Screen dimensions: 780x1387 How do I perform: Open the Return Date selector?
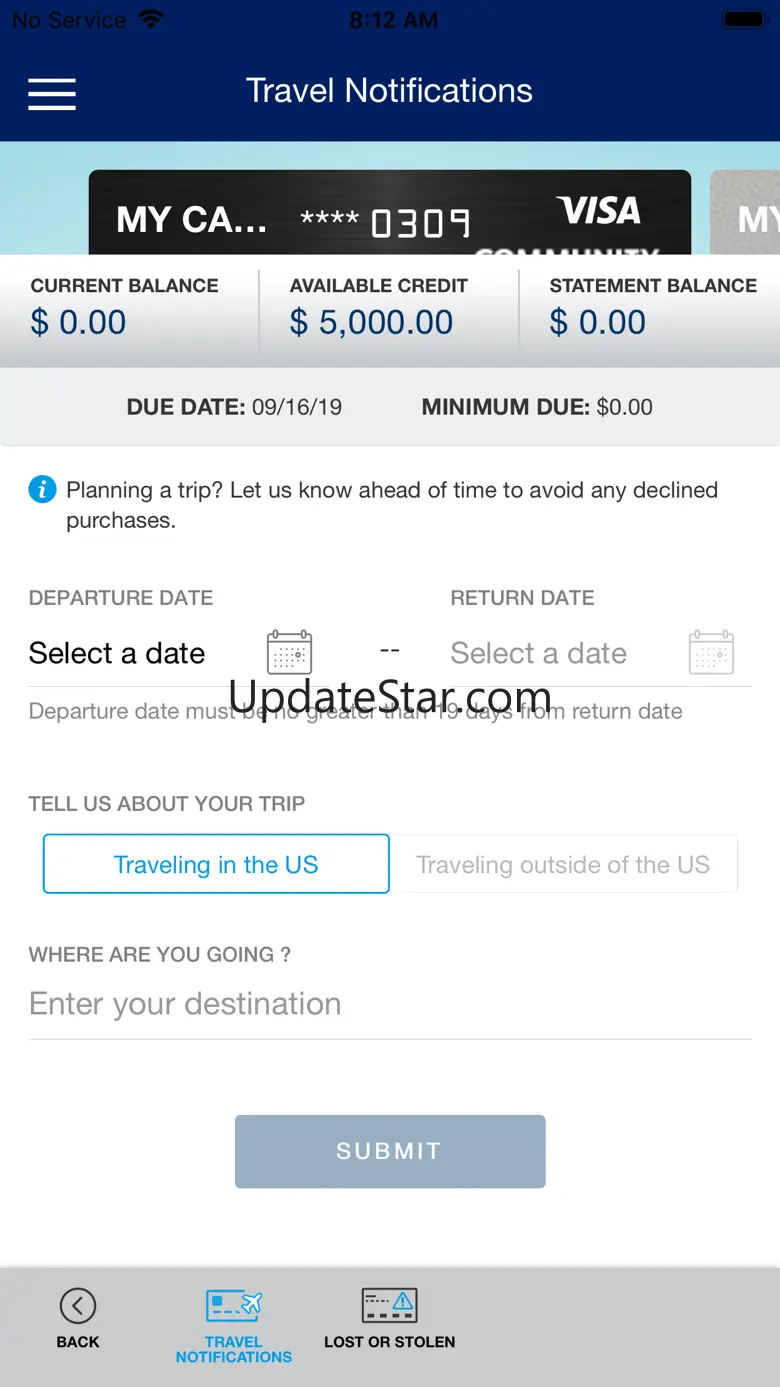pos(539,654)
